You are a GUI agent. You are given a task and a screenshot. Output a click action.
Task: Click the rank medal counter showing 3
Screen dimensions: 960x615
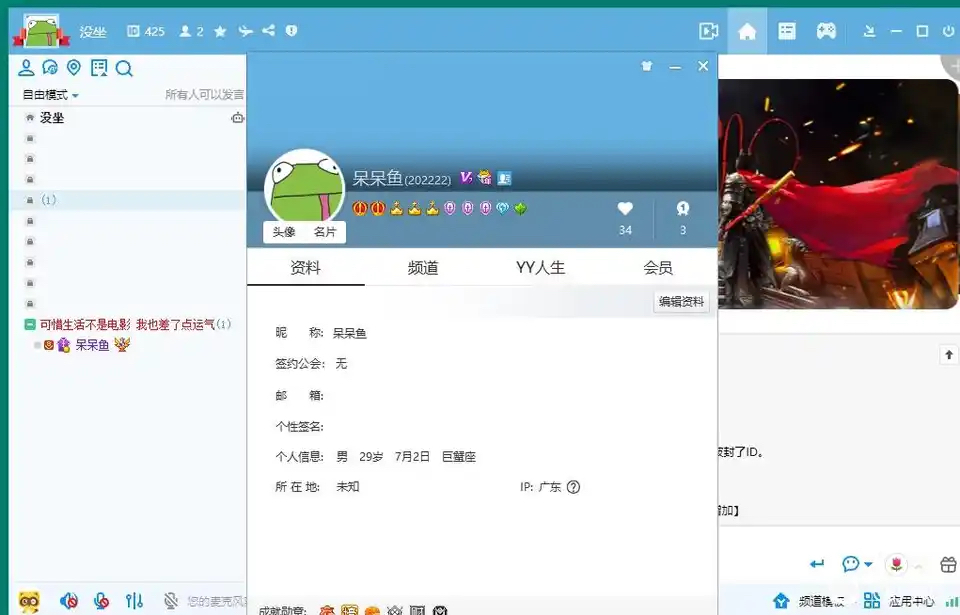(683, 217)
